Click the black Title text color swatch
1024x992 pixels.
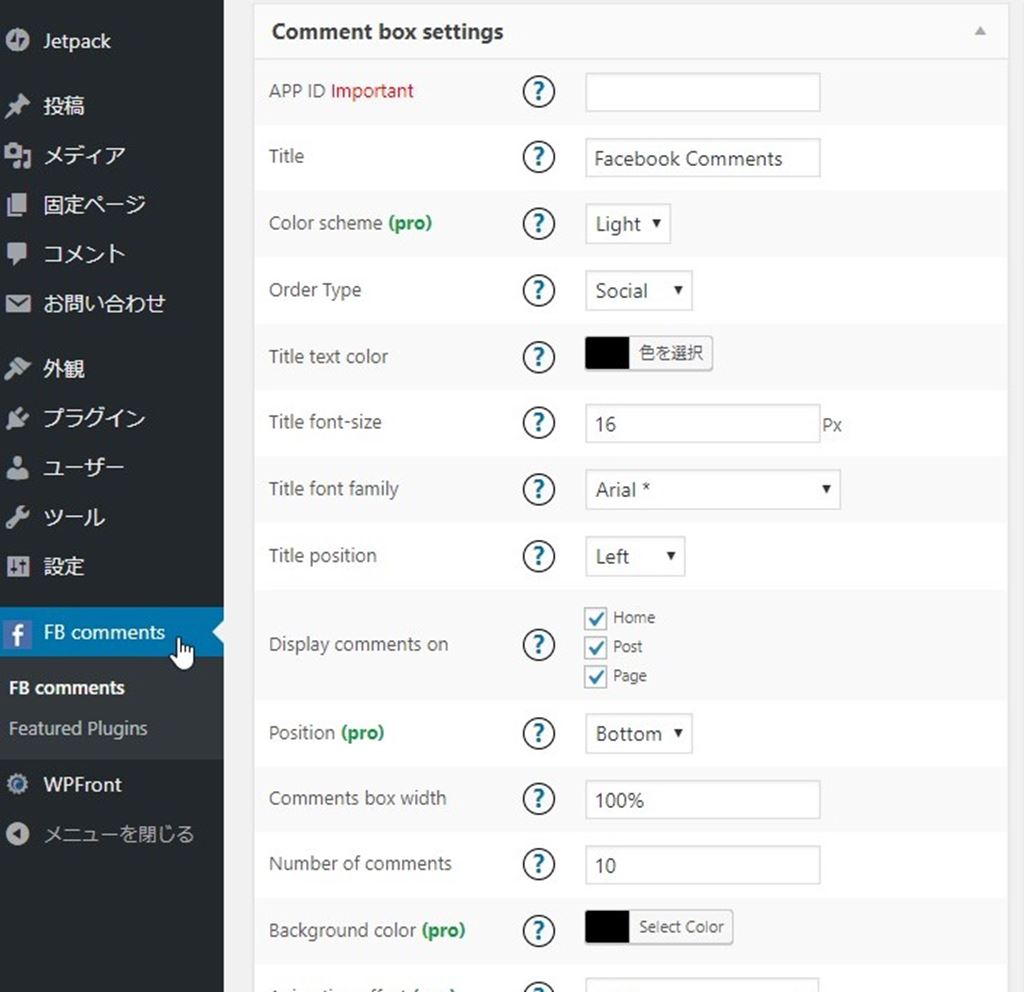(x=607, y=354)
